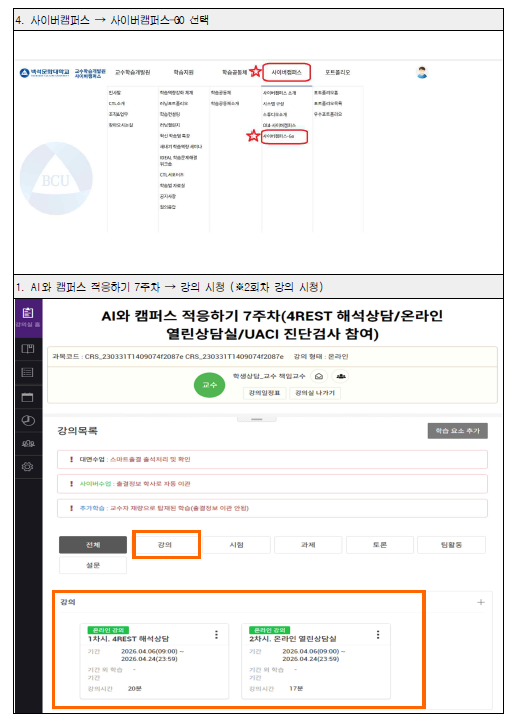511x719 pixels.
Task: Choose 사이버캠퍼스-Go from the dropdown menu
Action: 284,137
